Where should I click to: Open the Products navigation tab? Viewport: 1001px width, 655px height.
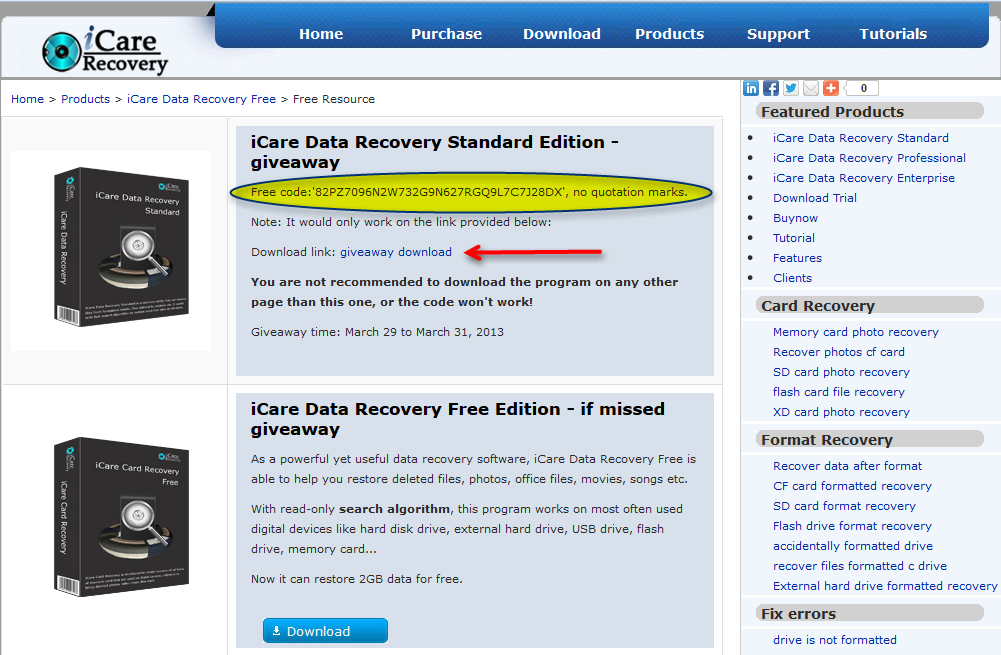coord(670,34)
